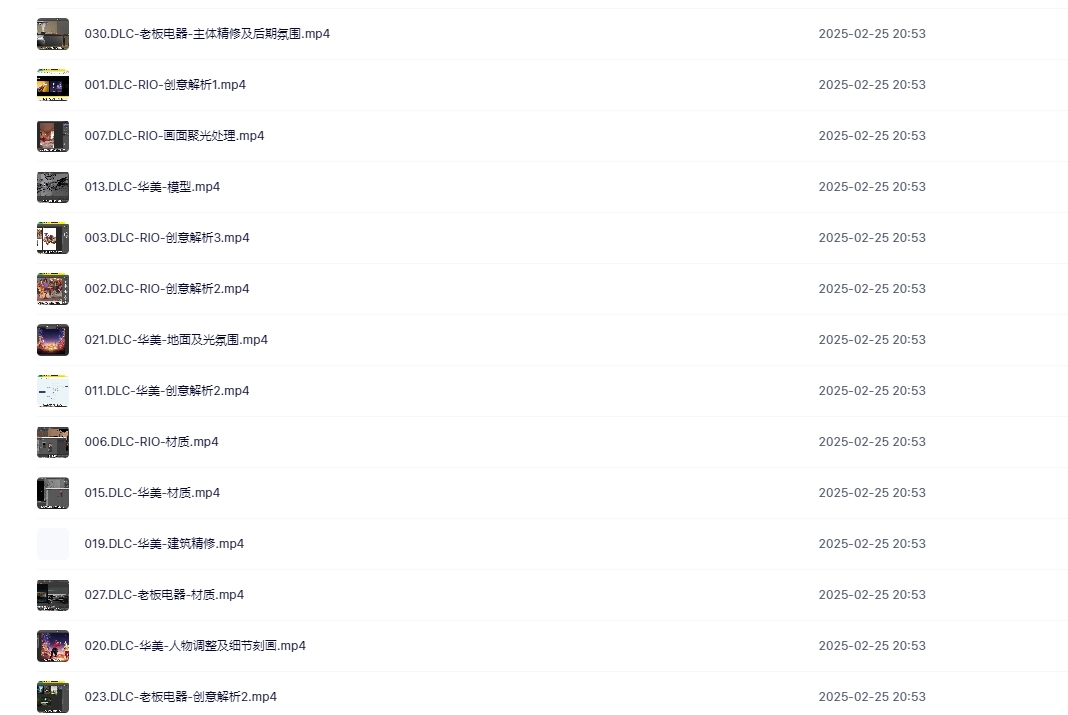1068x715 pixels.
Task: Open 021.DLC-华美-地面及光氛围.mp4 video thumbnail
Action: click(x=52, y=340)
